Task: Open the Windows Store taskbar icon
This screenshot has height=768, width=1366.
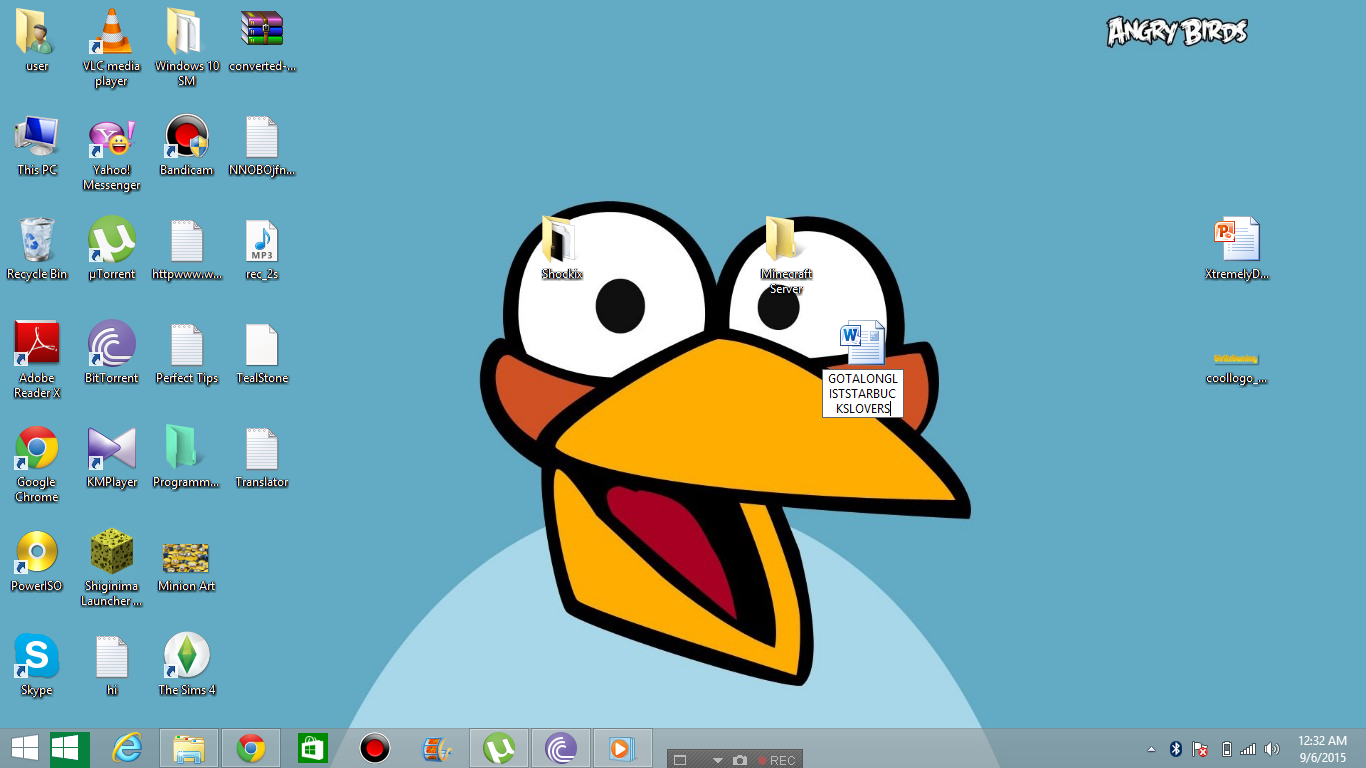Action: tap(312, 748)
